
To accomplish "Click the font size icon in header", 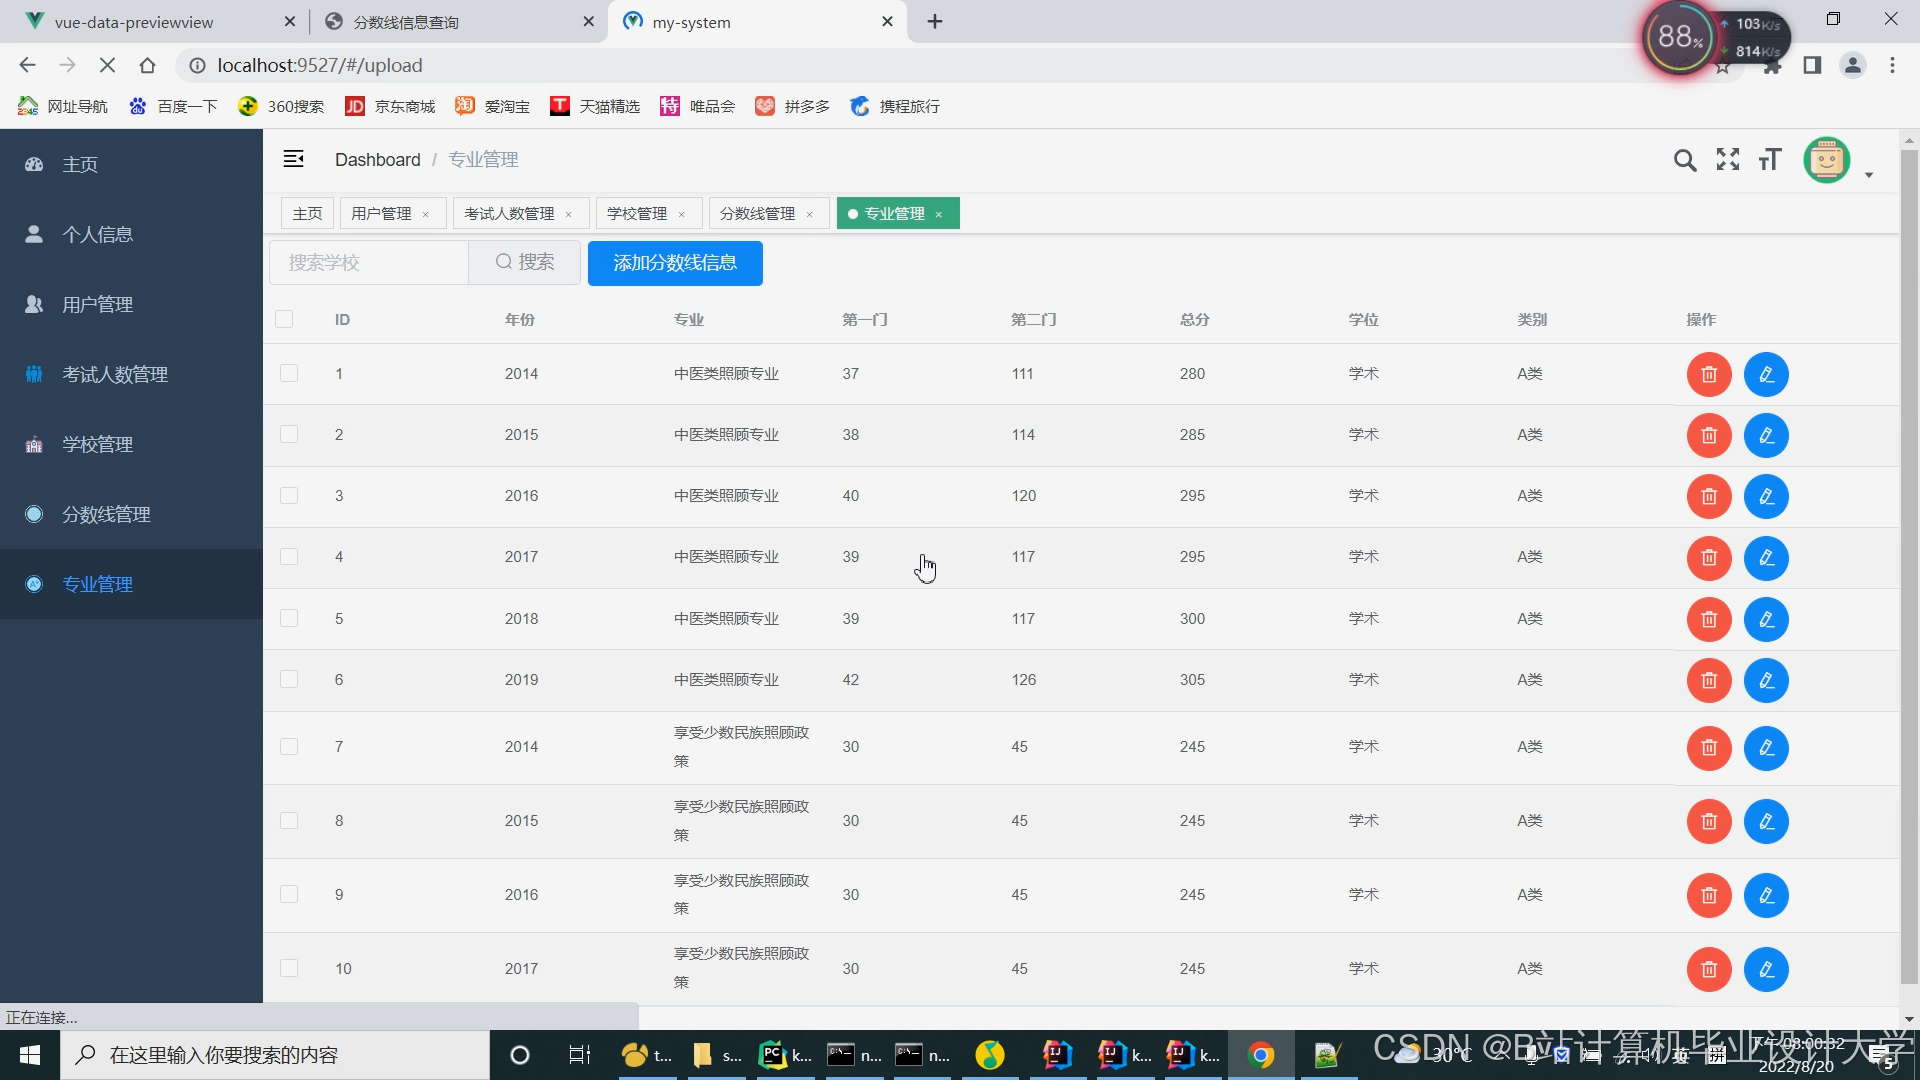I will 1770,160.
